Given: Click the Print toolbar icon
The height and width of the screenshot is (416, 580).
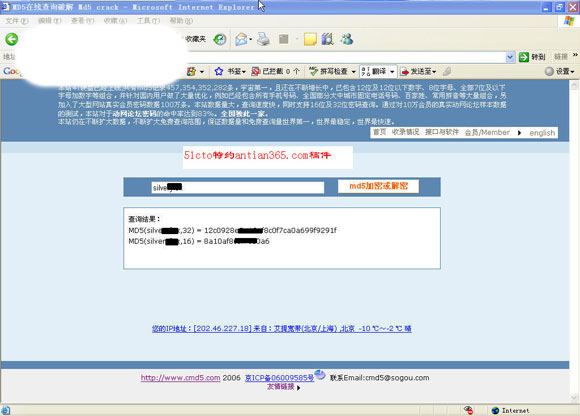Looking at the screenshot, I should coord(263,39).
